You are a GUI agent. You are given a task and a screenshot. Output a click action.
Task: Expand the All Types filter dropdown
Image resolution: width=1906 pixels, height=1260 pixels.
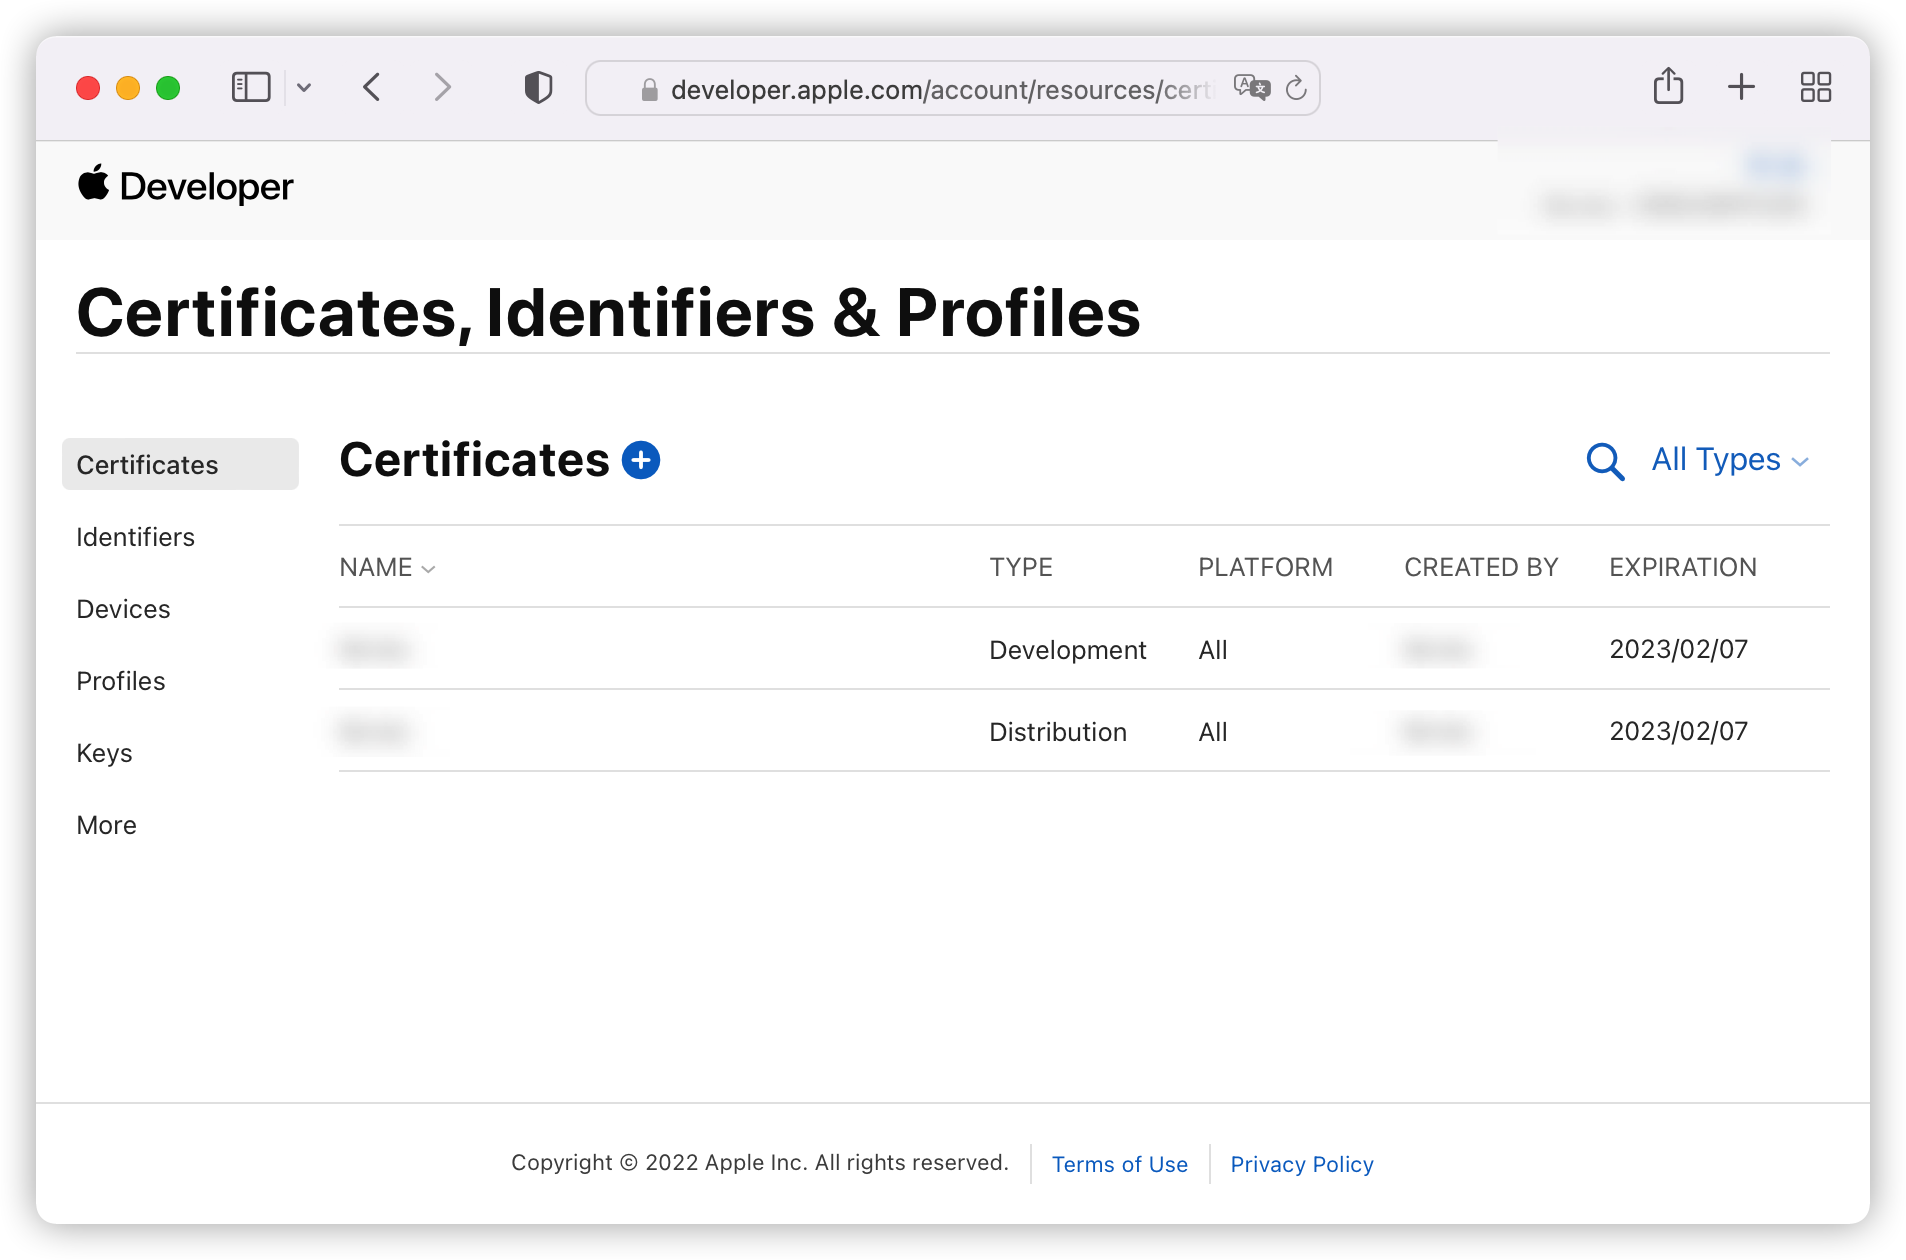click(x=1730, y=460)
